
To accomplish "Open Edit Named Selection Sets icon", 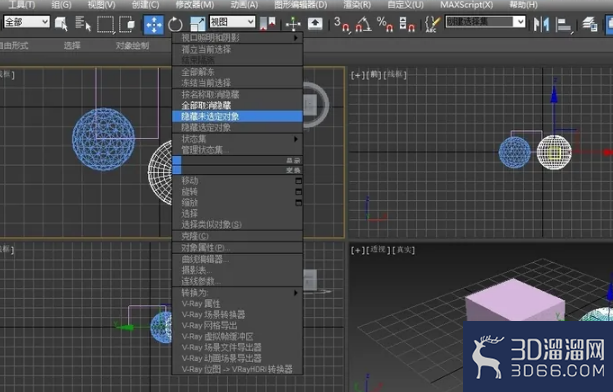I will (433, 24).
